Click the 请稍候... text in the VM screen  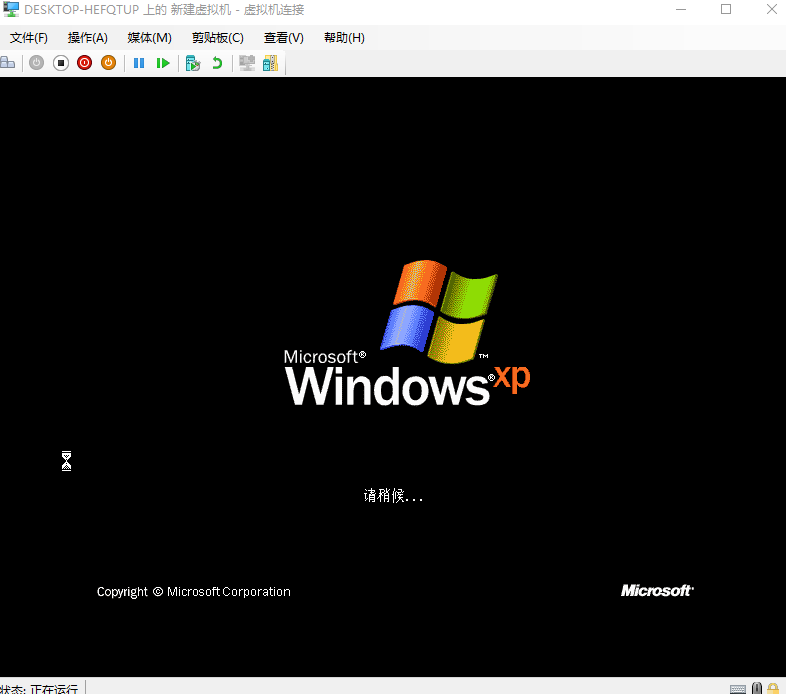coord(394,495)
